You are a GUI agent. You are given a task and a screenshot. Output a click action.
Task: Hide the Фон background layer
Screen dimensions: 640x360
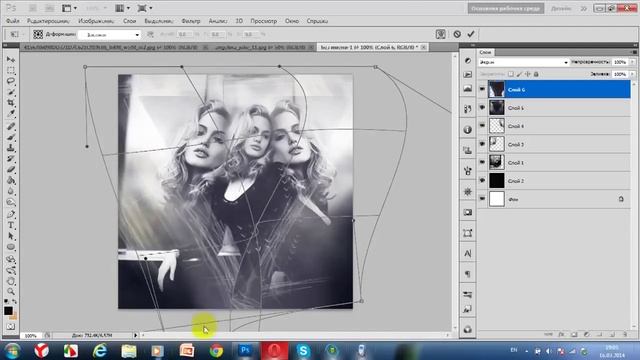point(482,198)
